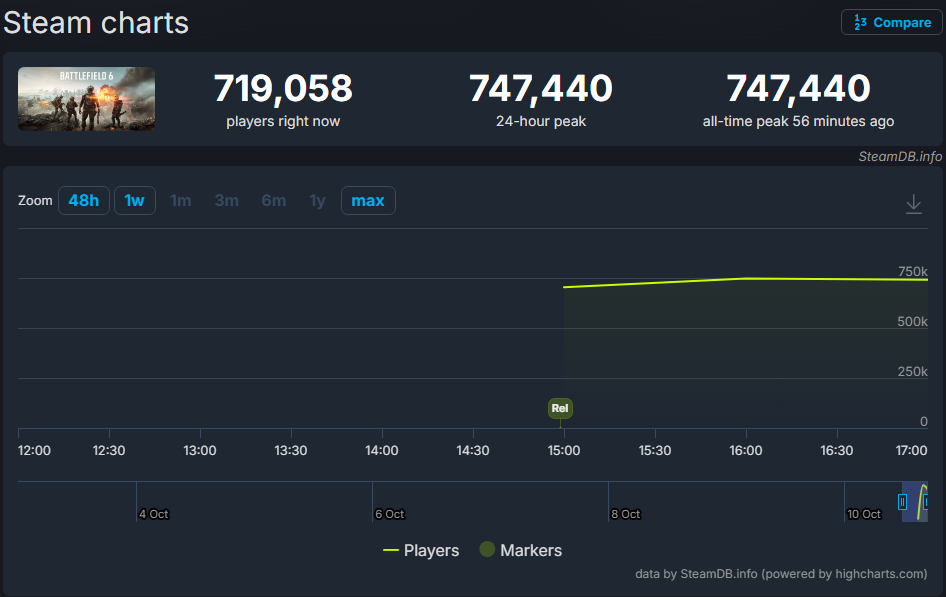The width and height of the screenshot is (946, 597).
Task: Click the Rel release marker on chart
Action: [x=560, y=408]
